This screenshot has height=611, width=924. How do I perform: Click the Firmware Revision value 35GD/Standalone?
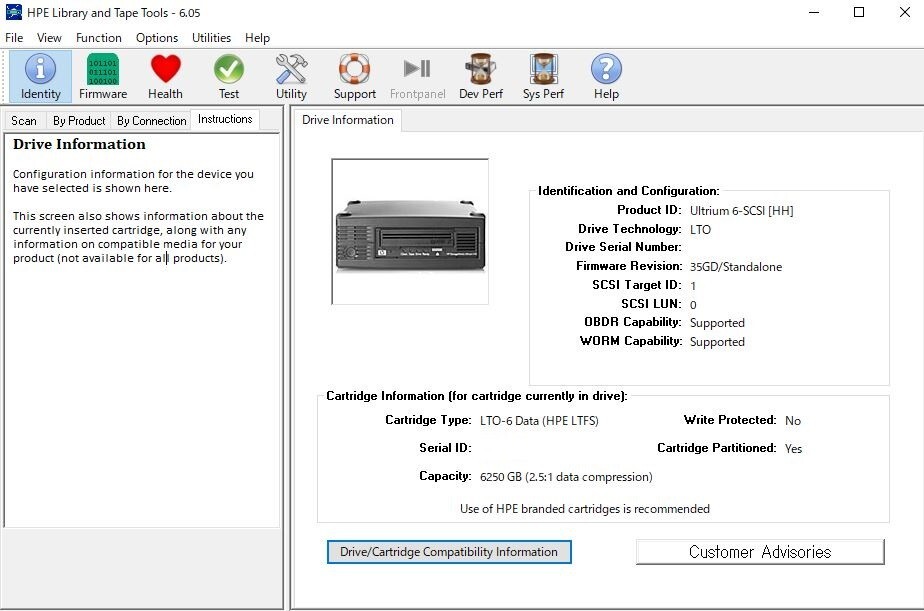736,267
